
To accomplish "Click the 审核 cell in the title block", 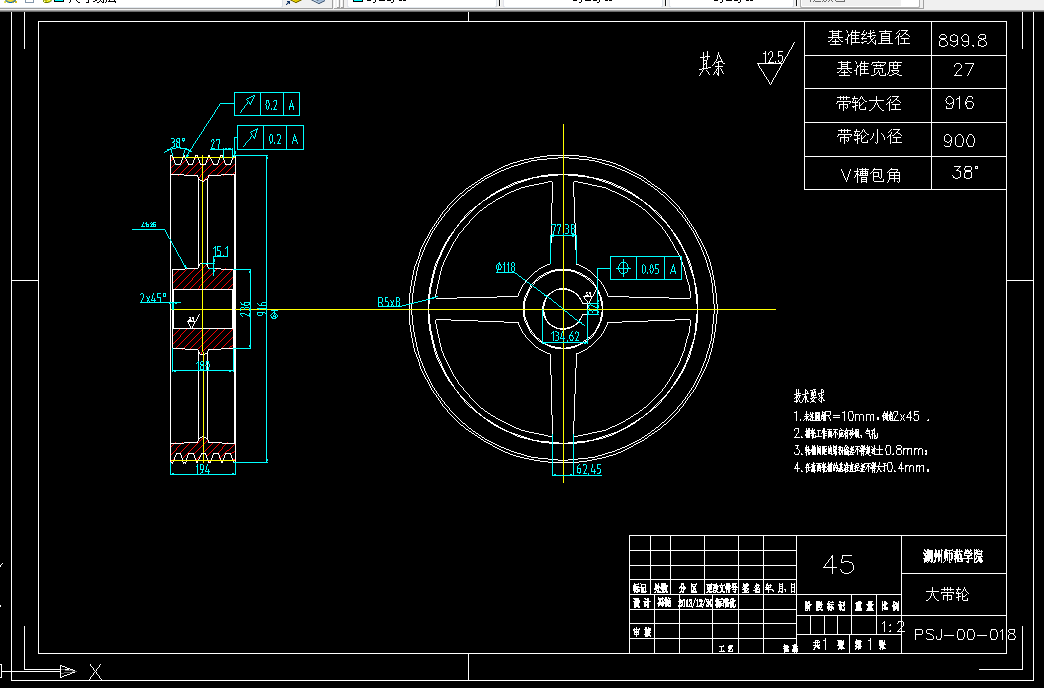I will pos(643,632).
